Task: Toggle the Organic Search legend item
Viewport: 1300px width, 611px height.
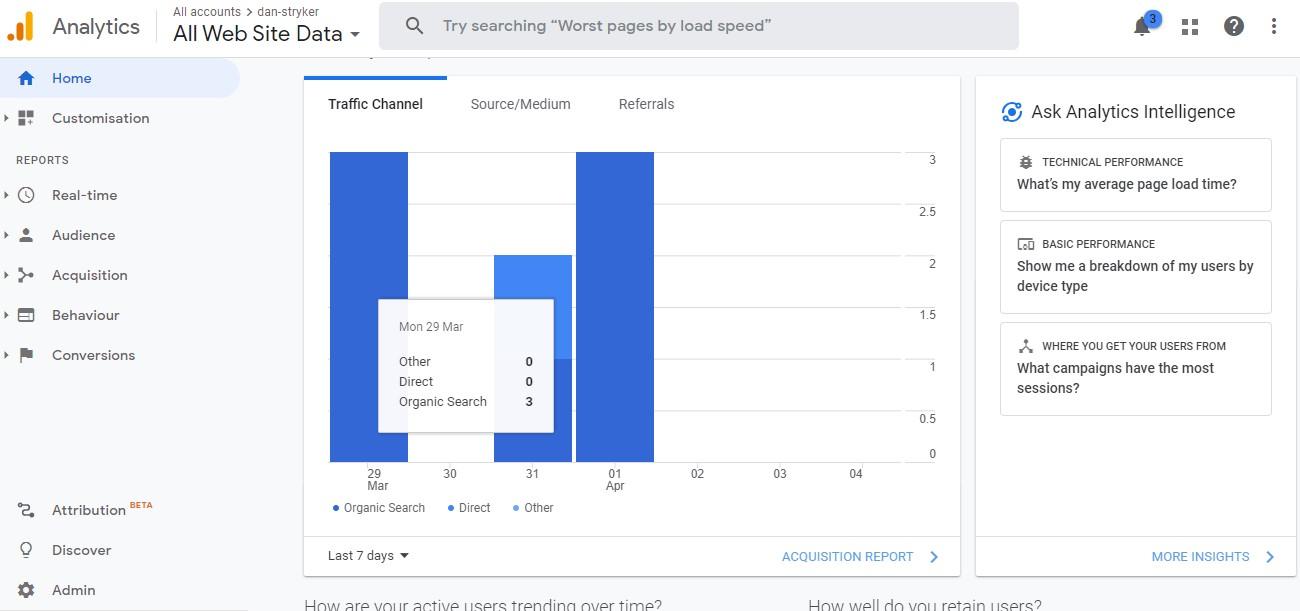Action: tap(379, 508)
